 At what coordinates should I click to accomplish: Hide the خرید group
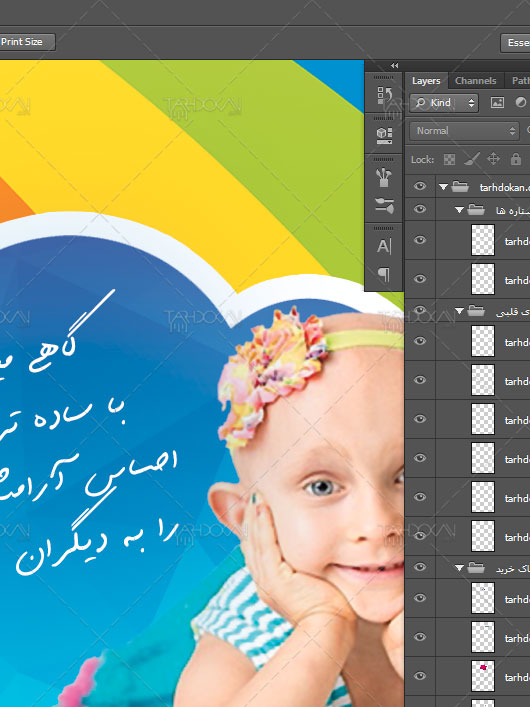(420, 567)
